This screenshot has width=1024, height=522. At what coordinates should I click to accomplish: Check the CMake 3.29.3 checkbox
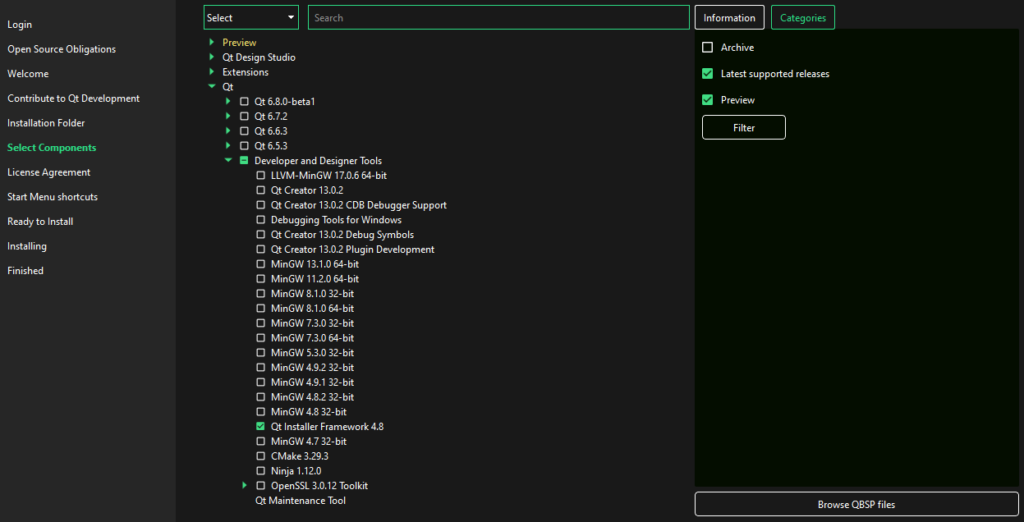(261, 455)
